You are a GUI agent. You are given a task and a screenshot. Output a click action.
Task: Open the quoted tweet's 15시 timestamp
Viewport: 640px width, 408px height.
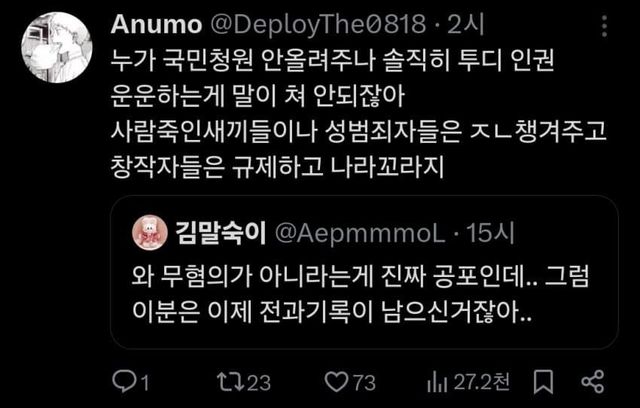(490, 233)
